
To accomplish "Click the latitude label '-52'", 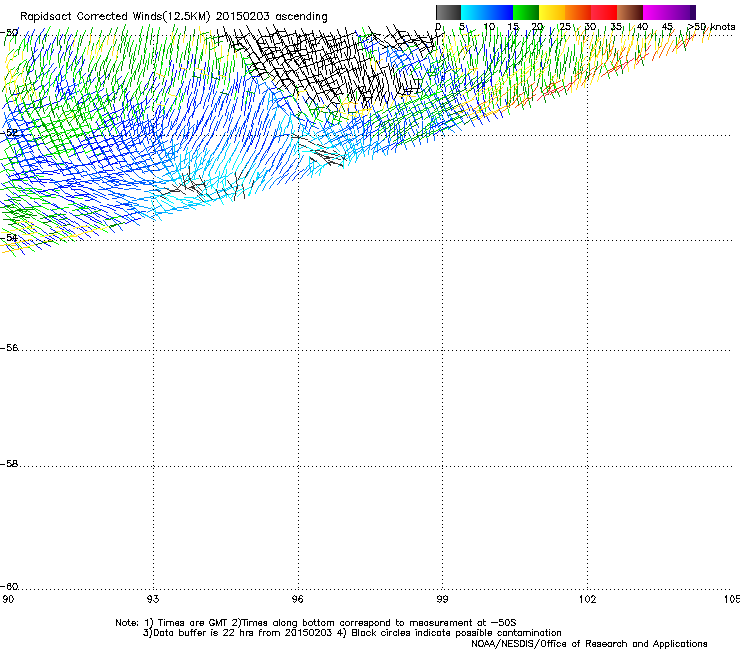I will tap(9, 133).
